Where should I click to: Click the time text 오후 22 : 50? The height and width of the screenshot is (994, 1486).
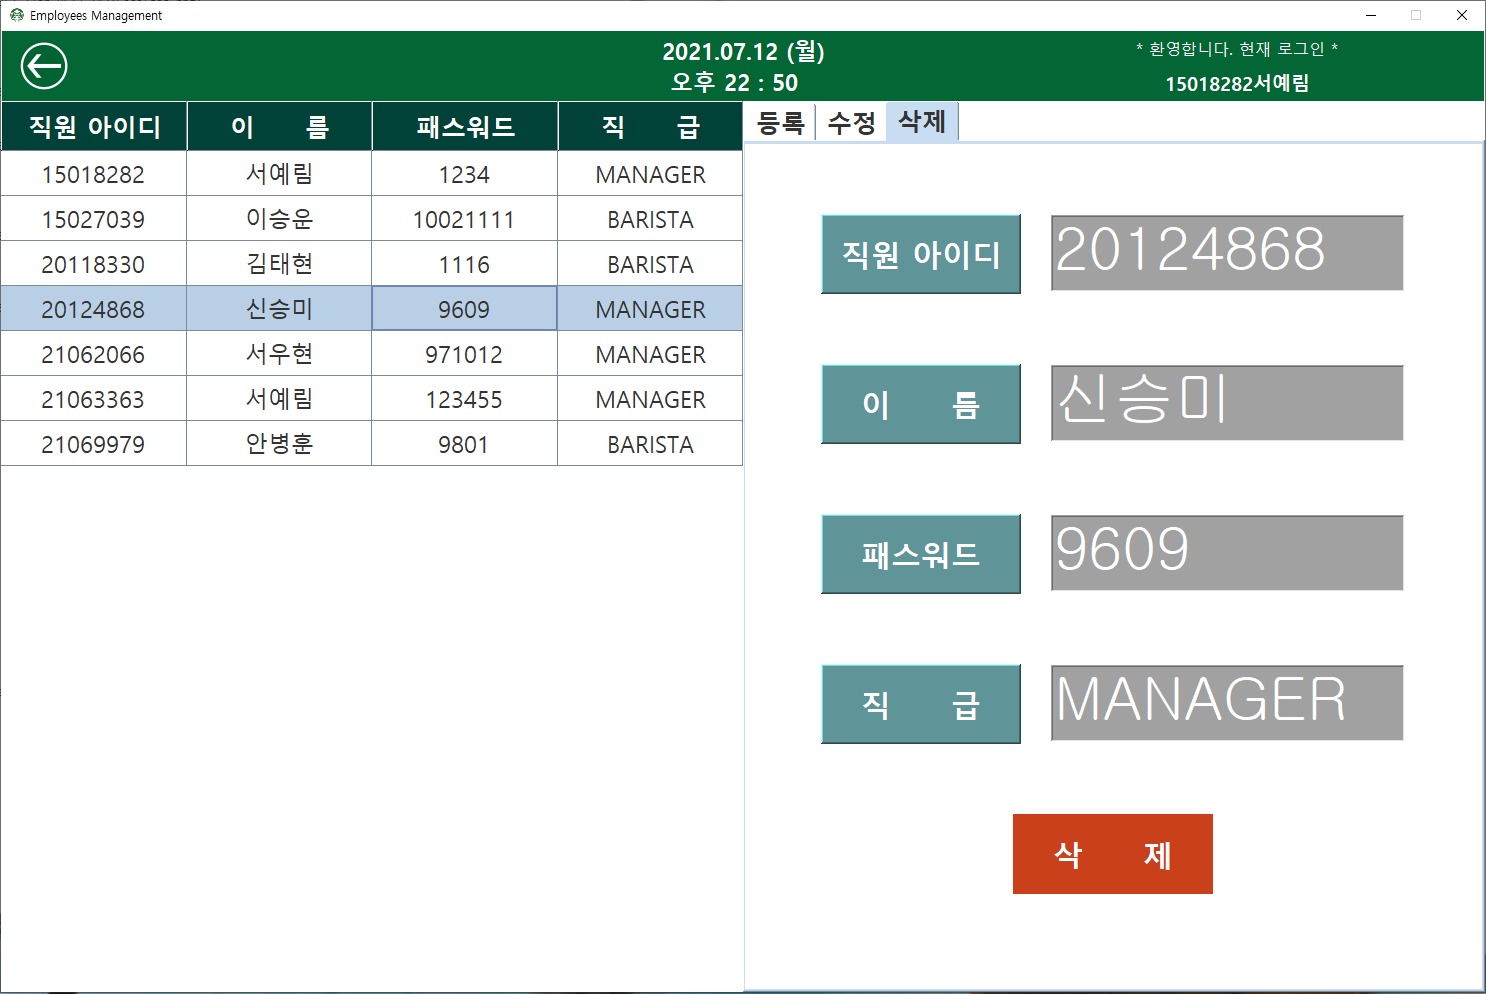(734, 83)
